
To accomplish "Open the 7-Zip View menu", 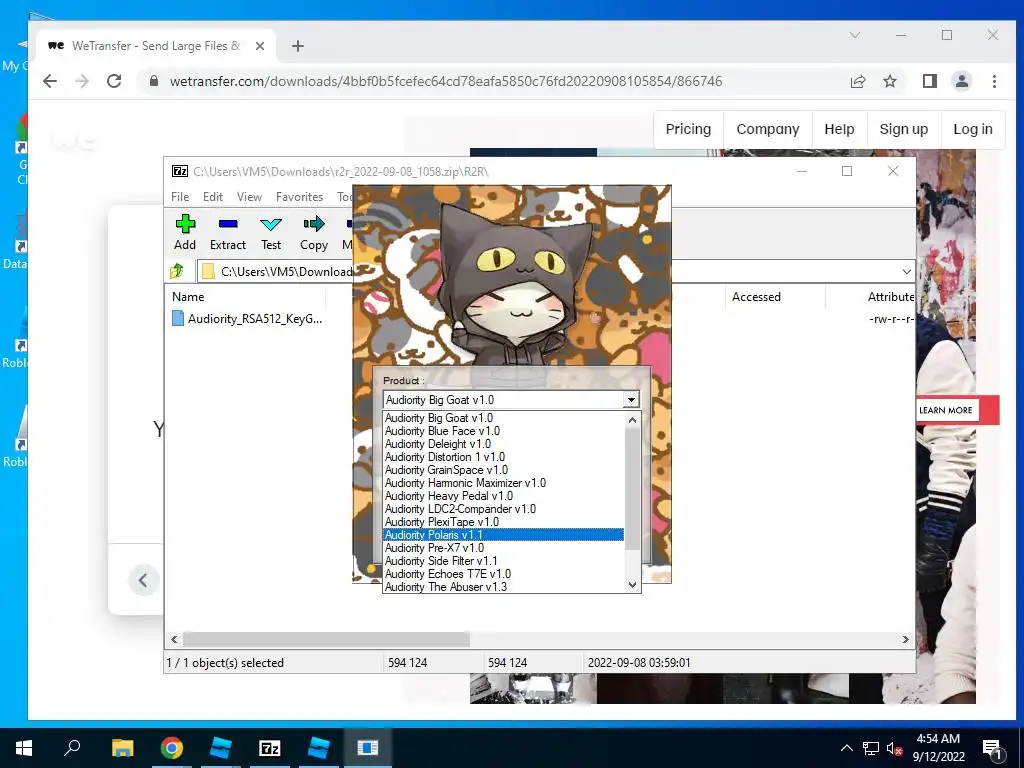I will [249, 197].
